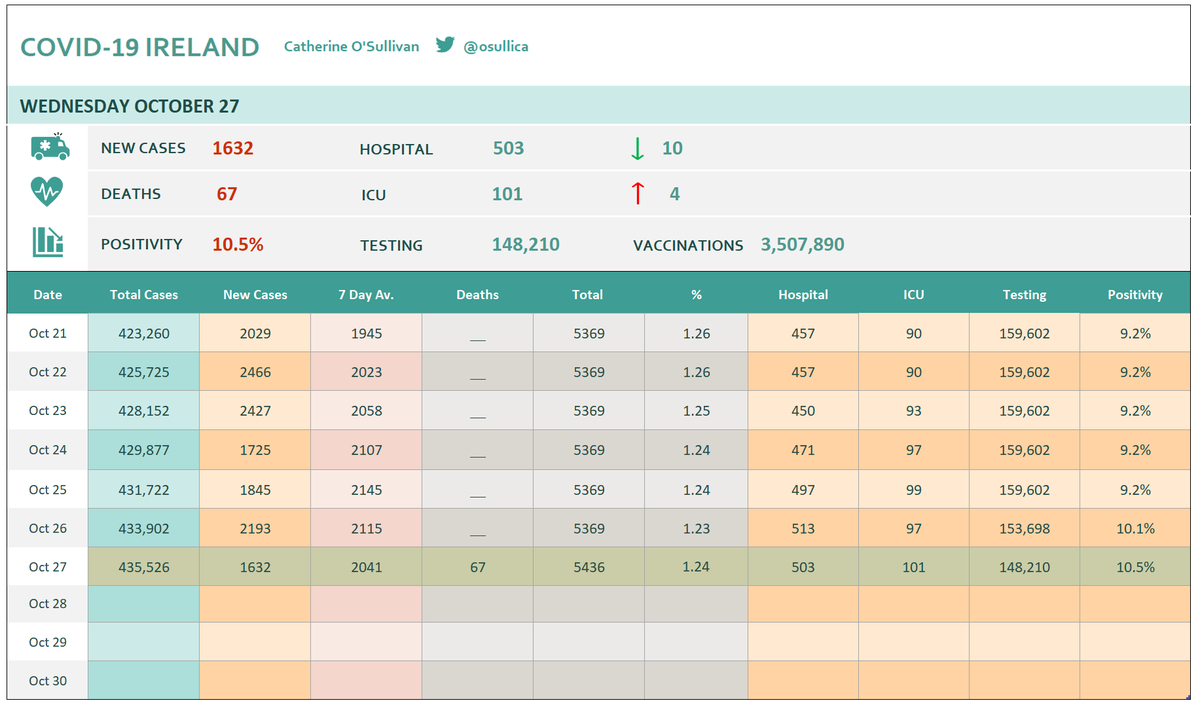Image resolution: width=1200 pixels, height=705 pixels.
Task: Click the Oct 21 date cell
Action: 47,333
